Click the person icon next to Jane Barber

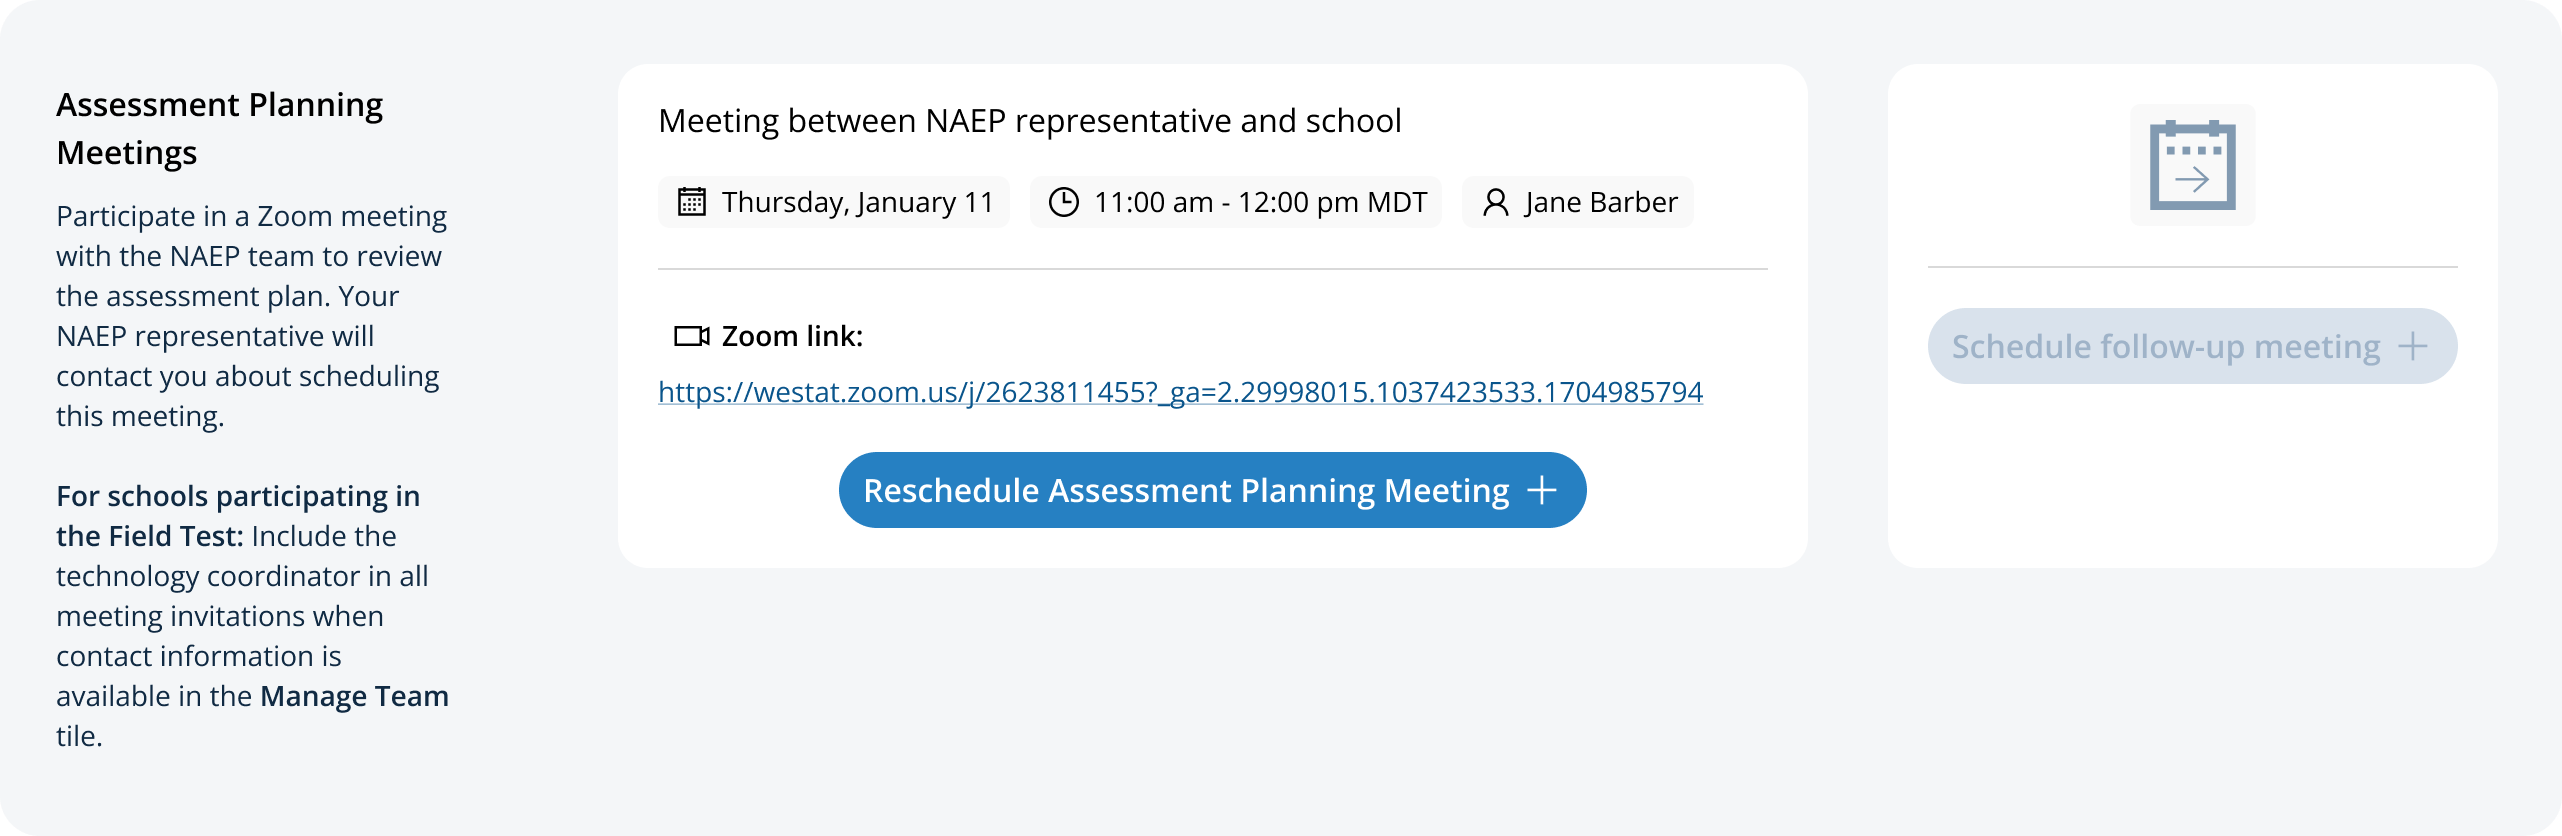(1496, 202)
